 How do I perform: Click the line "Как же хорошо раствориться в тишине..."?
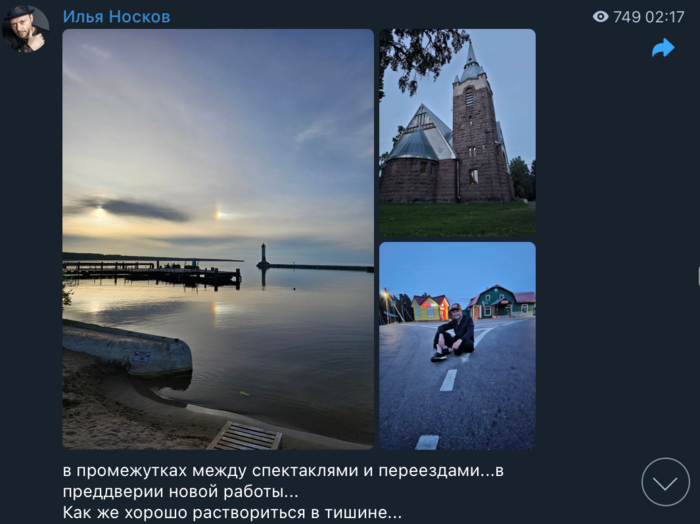pyautogui.click(x=232, y=512)
